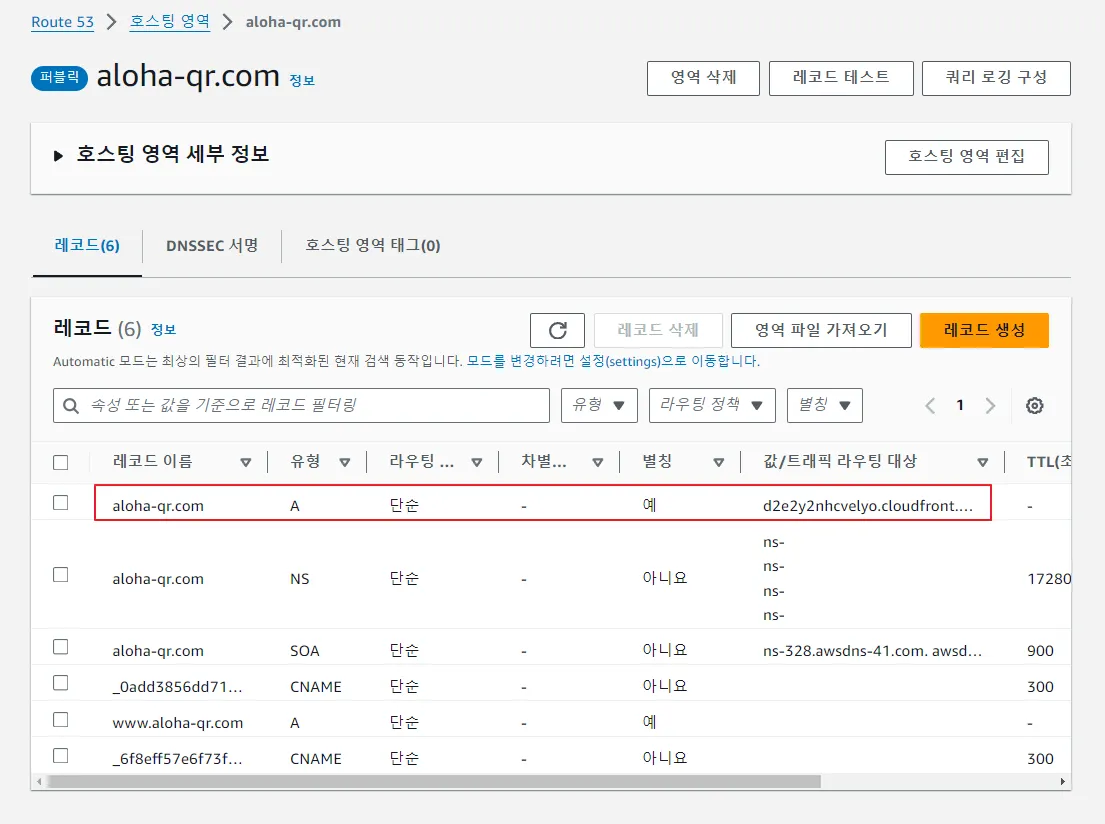Click the NS type cell
1105x824 pixels.
pyautogui.click(x=300, y=579)
